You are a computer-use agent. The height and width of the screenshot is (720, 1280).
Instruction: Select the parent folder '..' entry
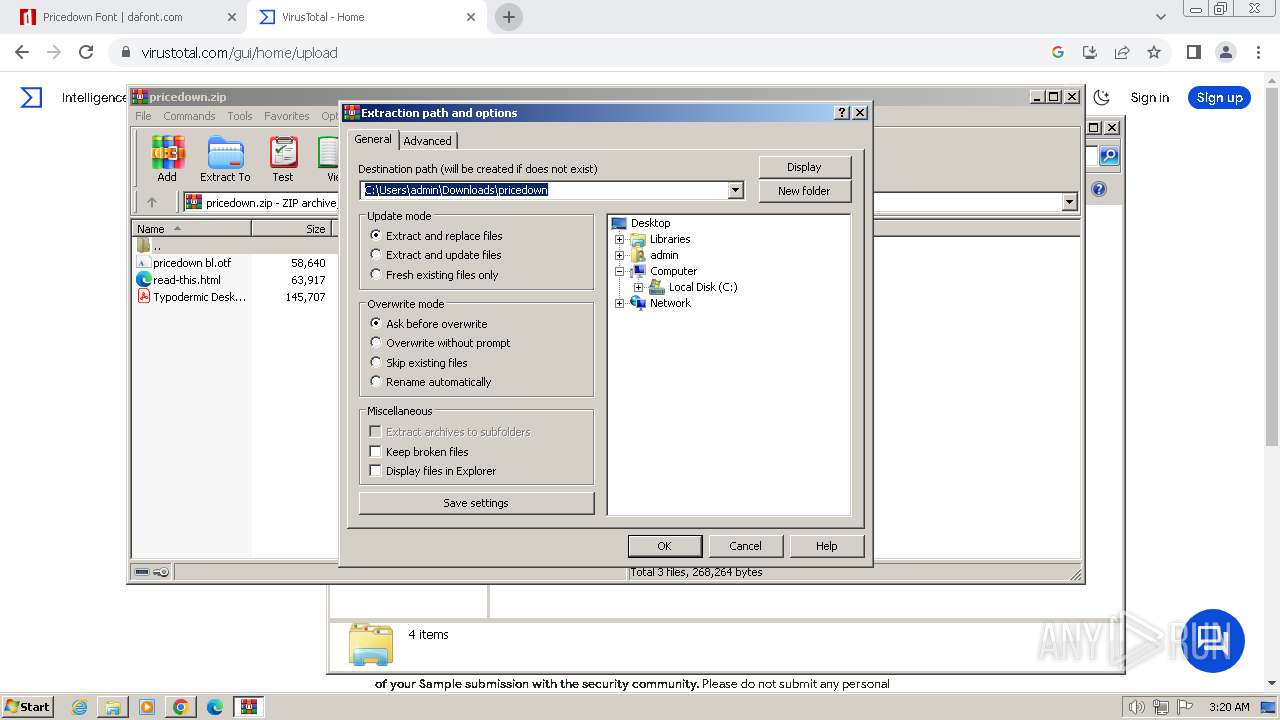pos(157,246)
